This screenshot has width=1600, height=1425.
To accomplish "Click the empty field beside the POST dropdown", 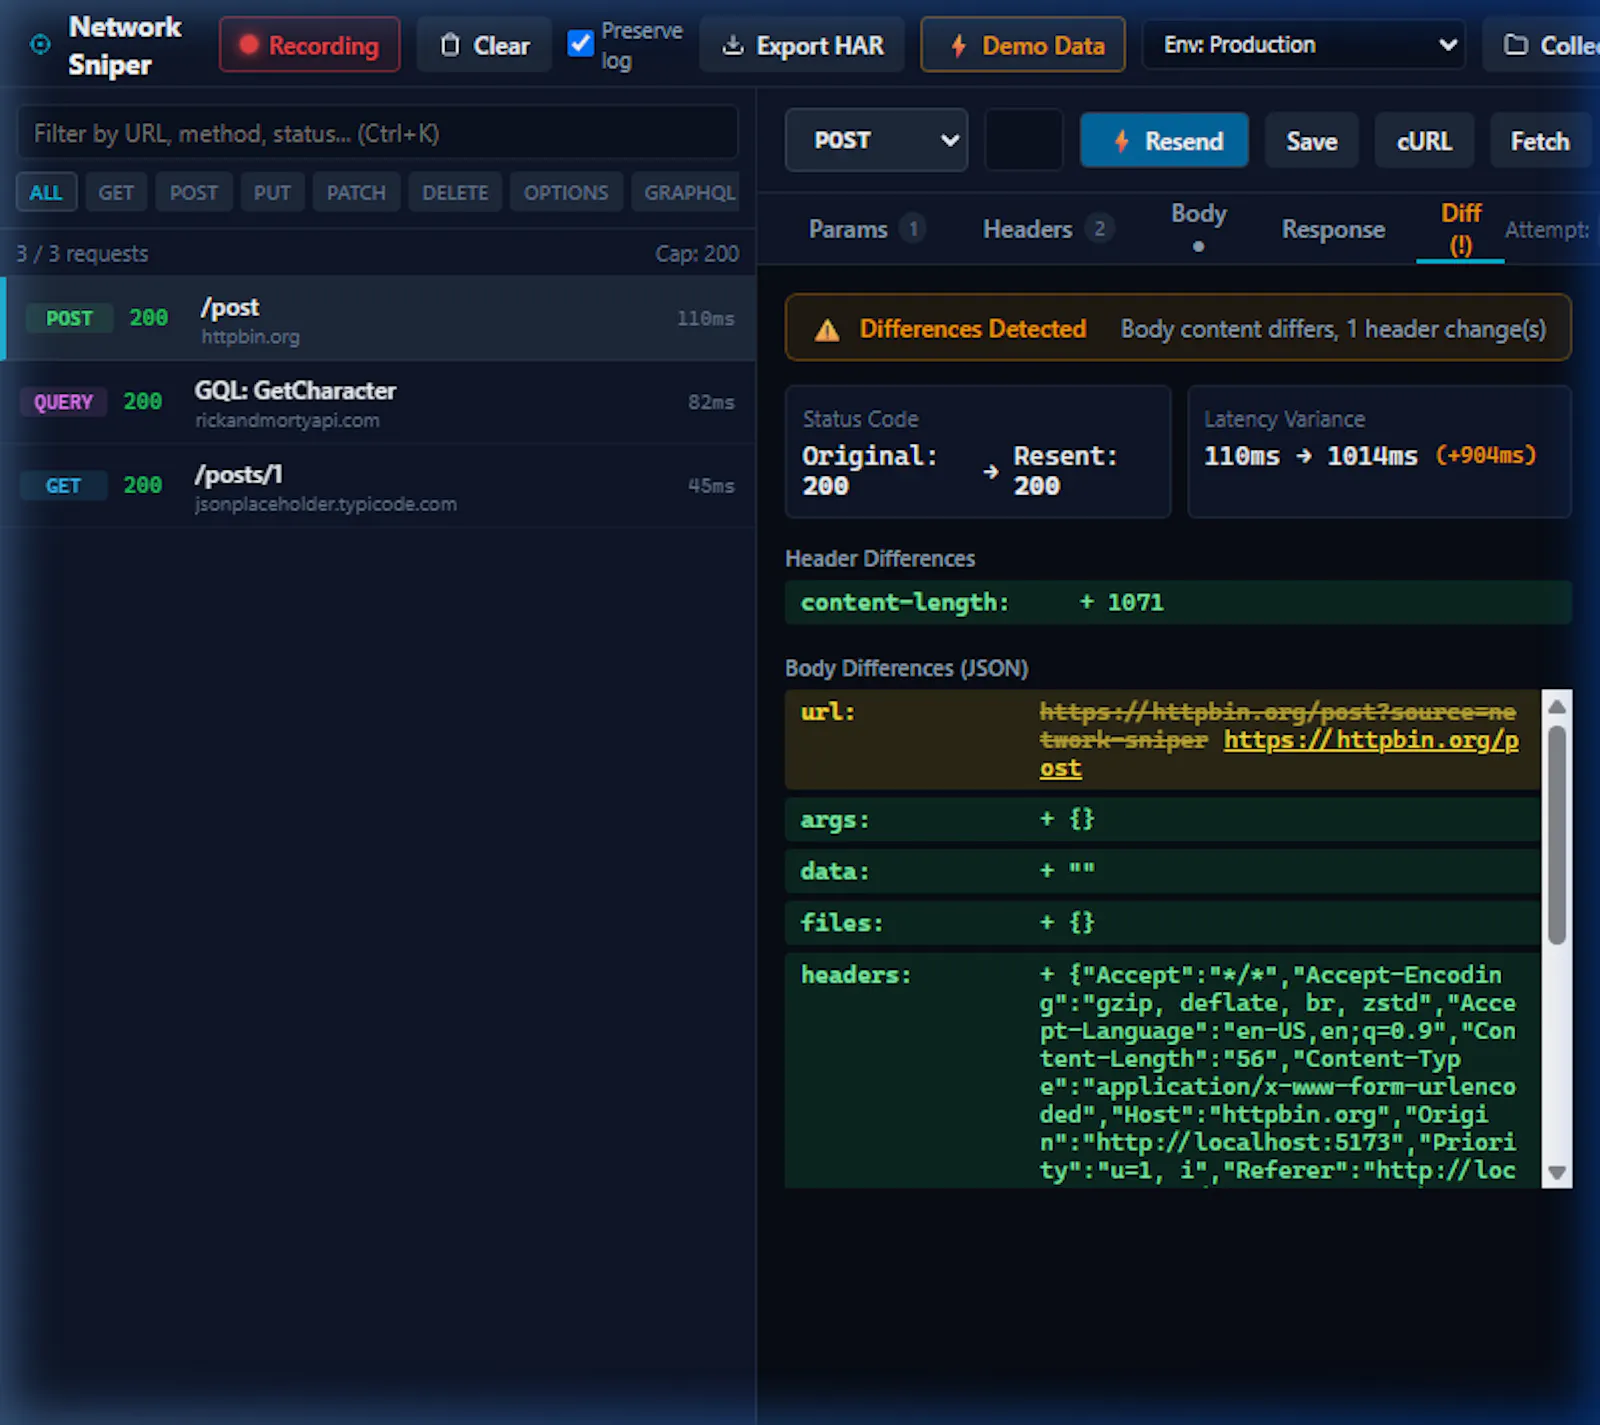I will point(1024,140).
